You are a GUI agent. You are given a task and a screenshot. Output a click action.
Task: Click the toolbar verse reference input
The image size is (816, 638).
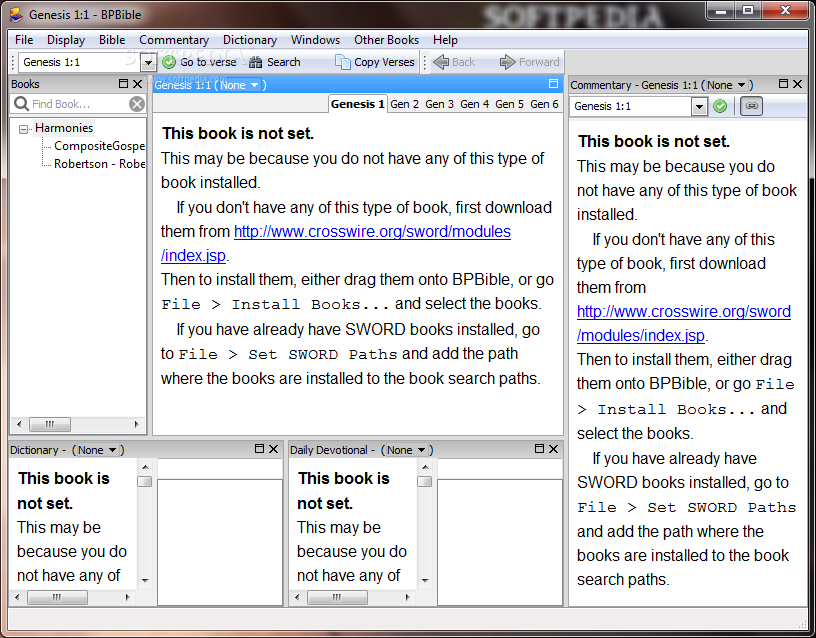tap(80, 62)
